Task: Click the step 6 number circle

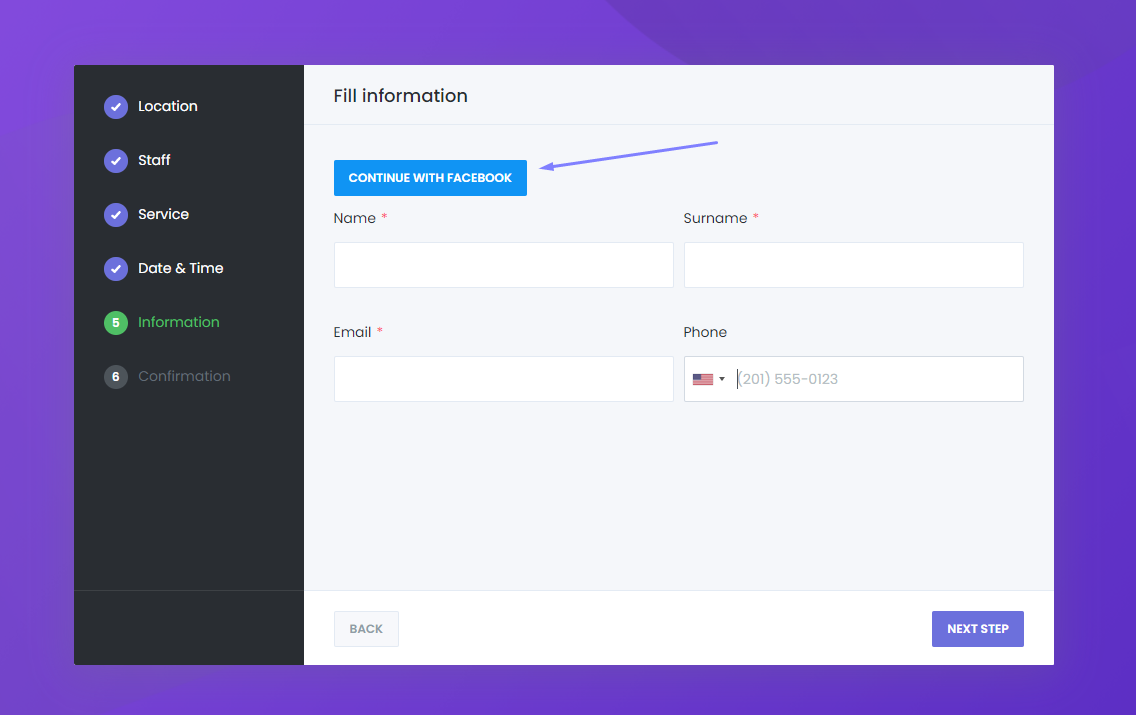Action: point(116,377)
